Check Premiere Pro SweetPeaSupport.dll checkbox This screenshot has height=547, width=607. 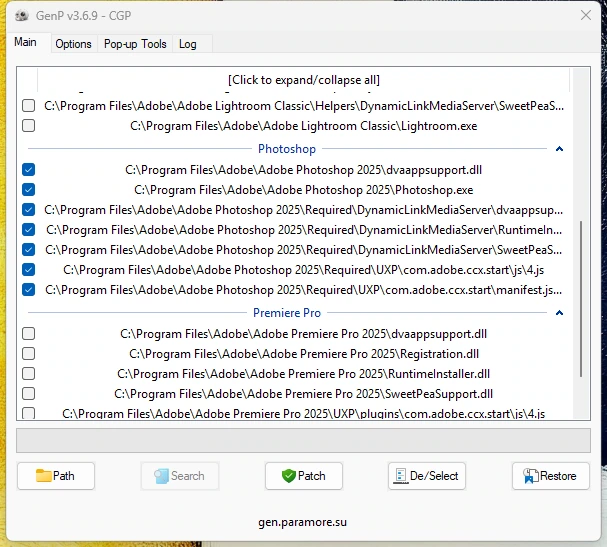point(28,393)
